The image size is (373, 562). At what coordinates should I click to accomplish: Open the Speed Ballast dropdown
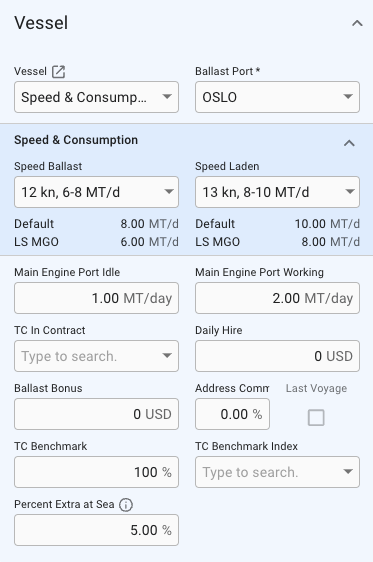pos(96,192)
